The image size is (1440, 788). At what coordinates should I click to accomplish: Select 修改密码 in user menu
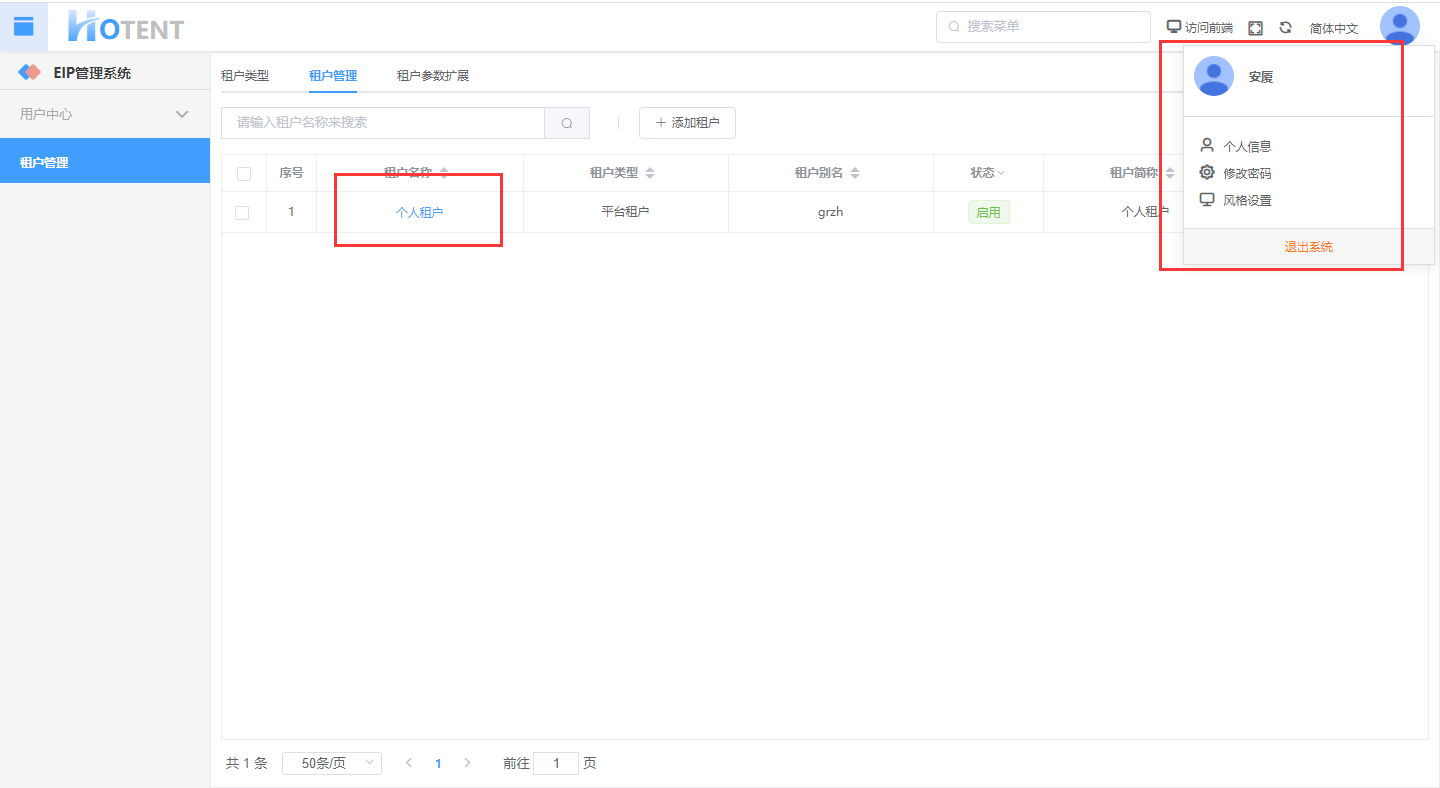coord(1247,173)
